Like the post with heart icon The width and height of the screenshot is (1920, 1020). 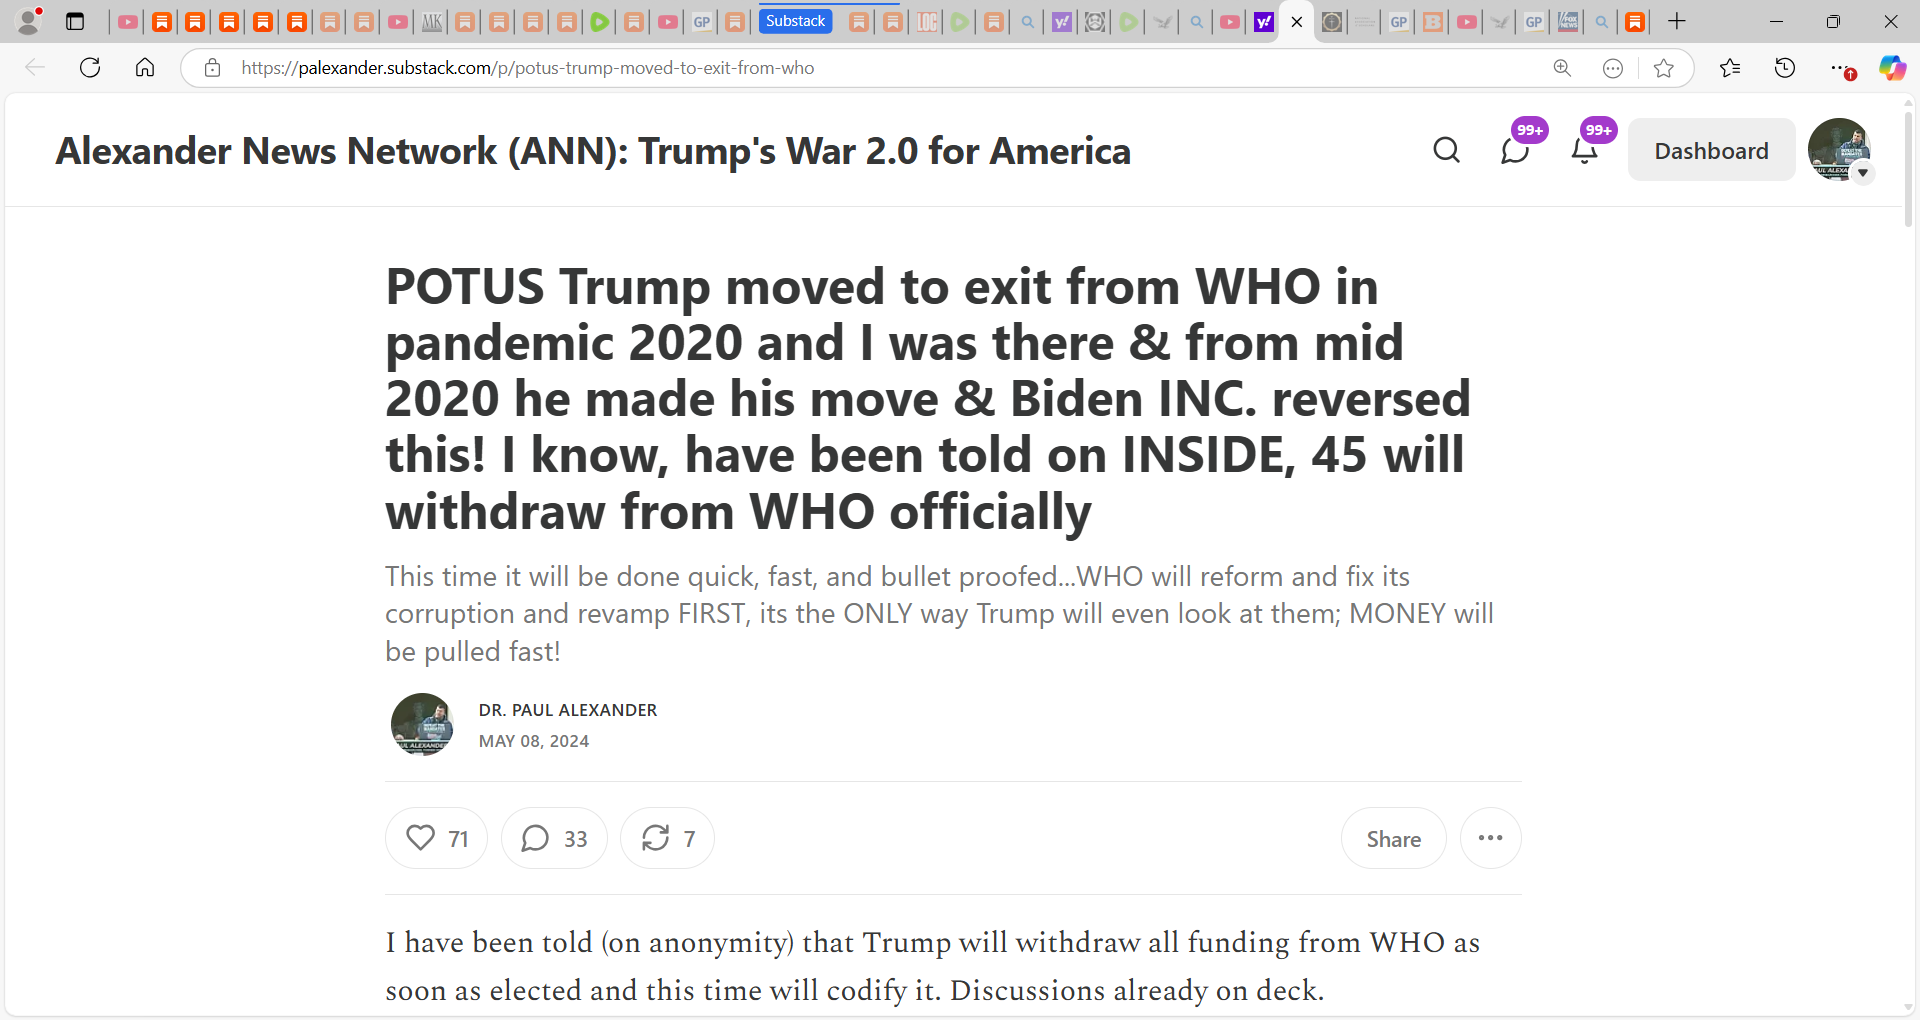click(436, 838)
